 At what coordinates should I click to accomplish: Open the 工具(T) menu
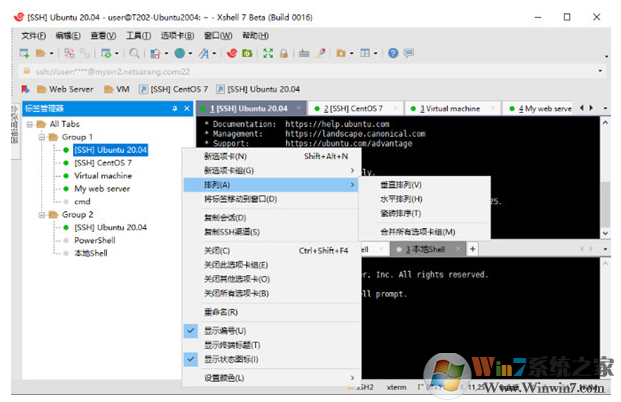pos(138,36)
